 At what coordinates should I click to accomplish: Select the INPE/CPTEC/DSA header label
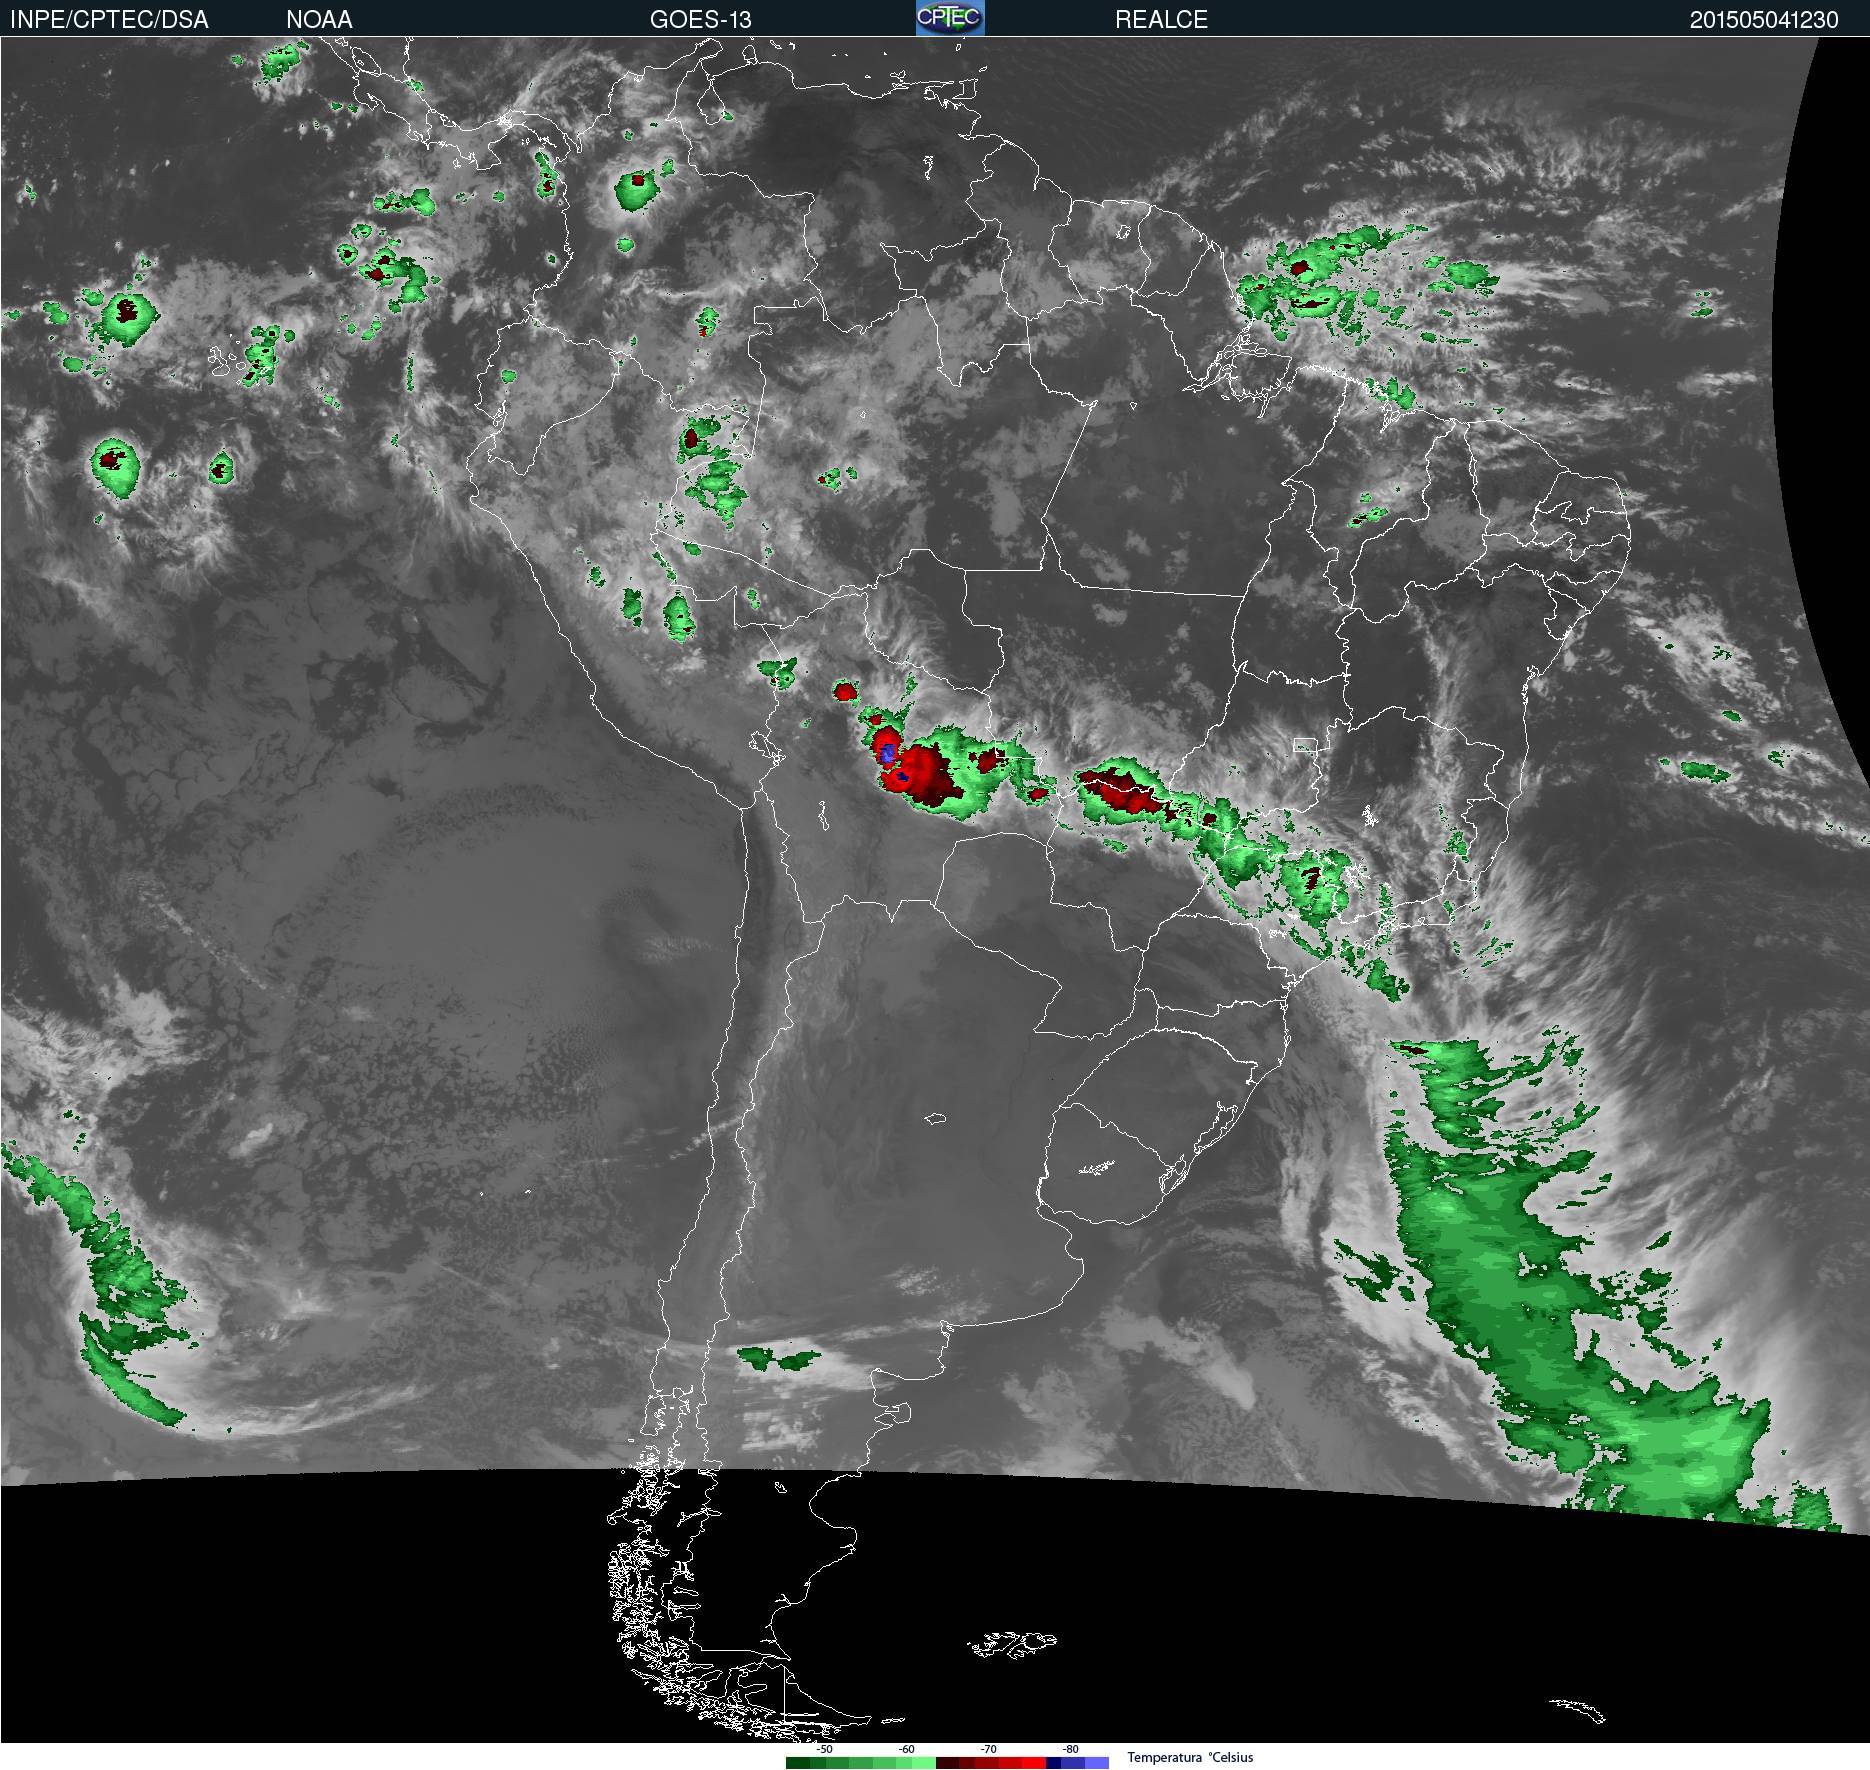coord(109,20)
